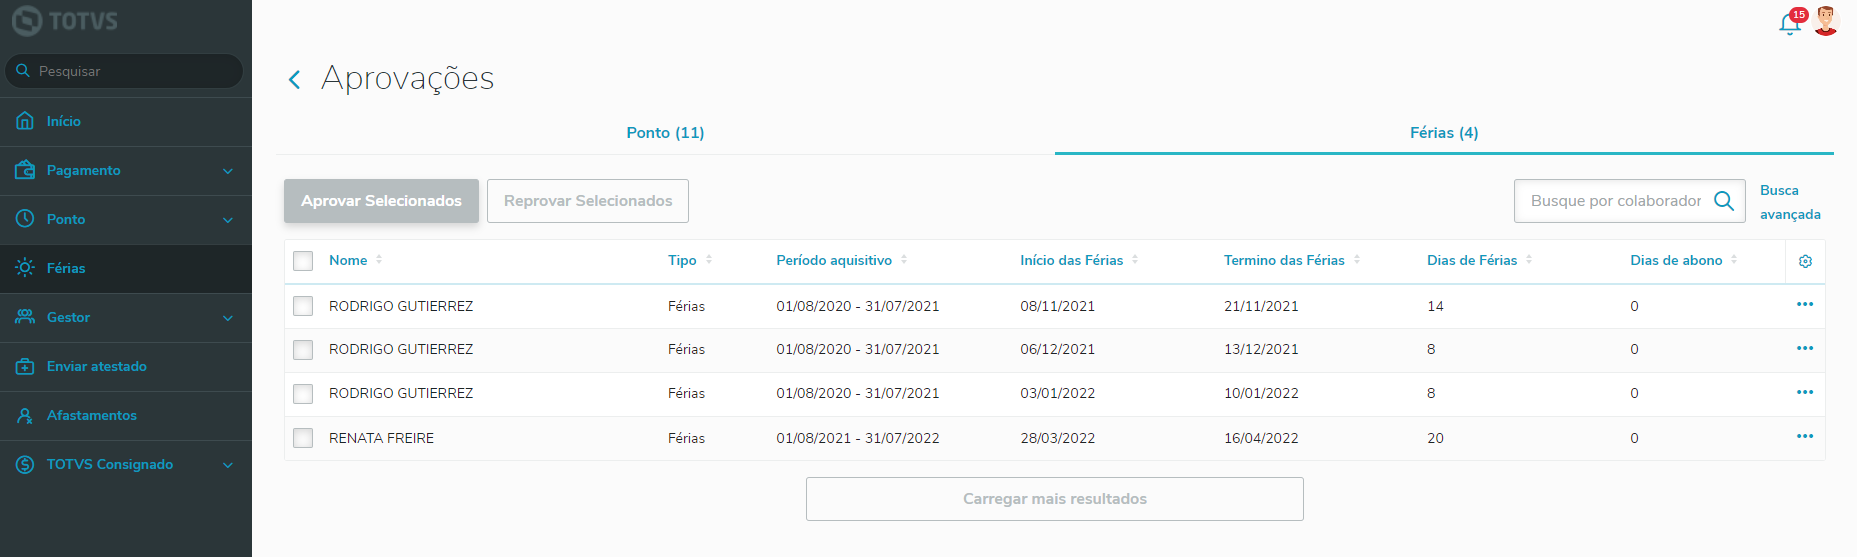This screenshot has width=1857, height=557.
Task: Click the Início home icon
Action: (x=25, y=121)
